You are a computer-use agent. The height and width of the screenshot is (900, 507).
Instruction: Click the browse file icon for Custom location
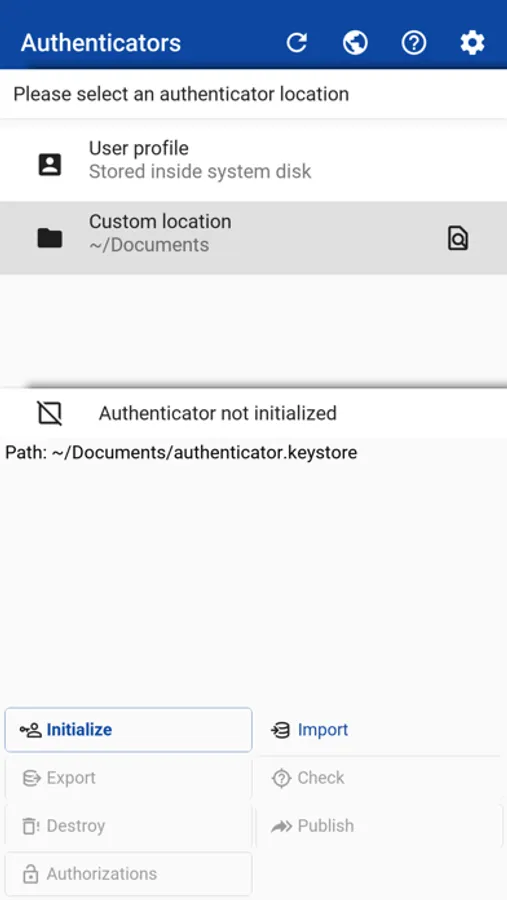(458, 238)
